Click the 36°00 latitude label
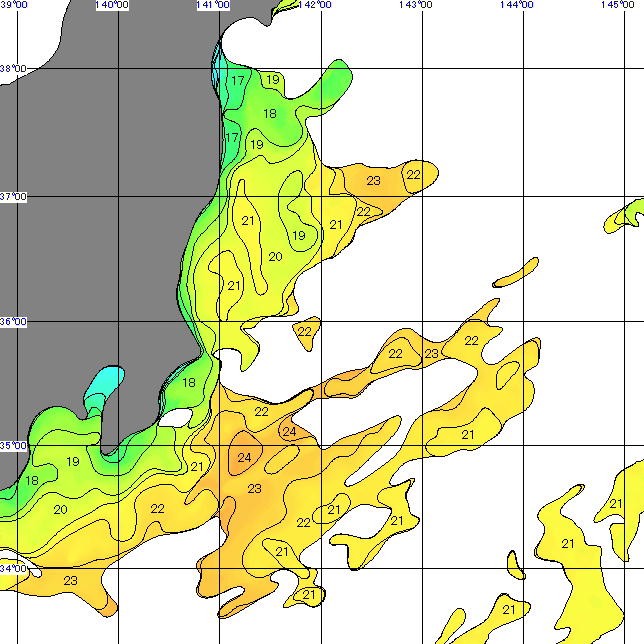 point(13,322)
